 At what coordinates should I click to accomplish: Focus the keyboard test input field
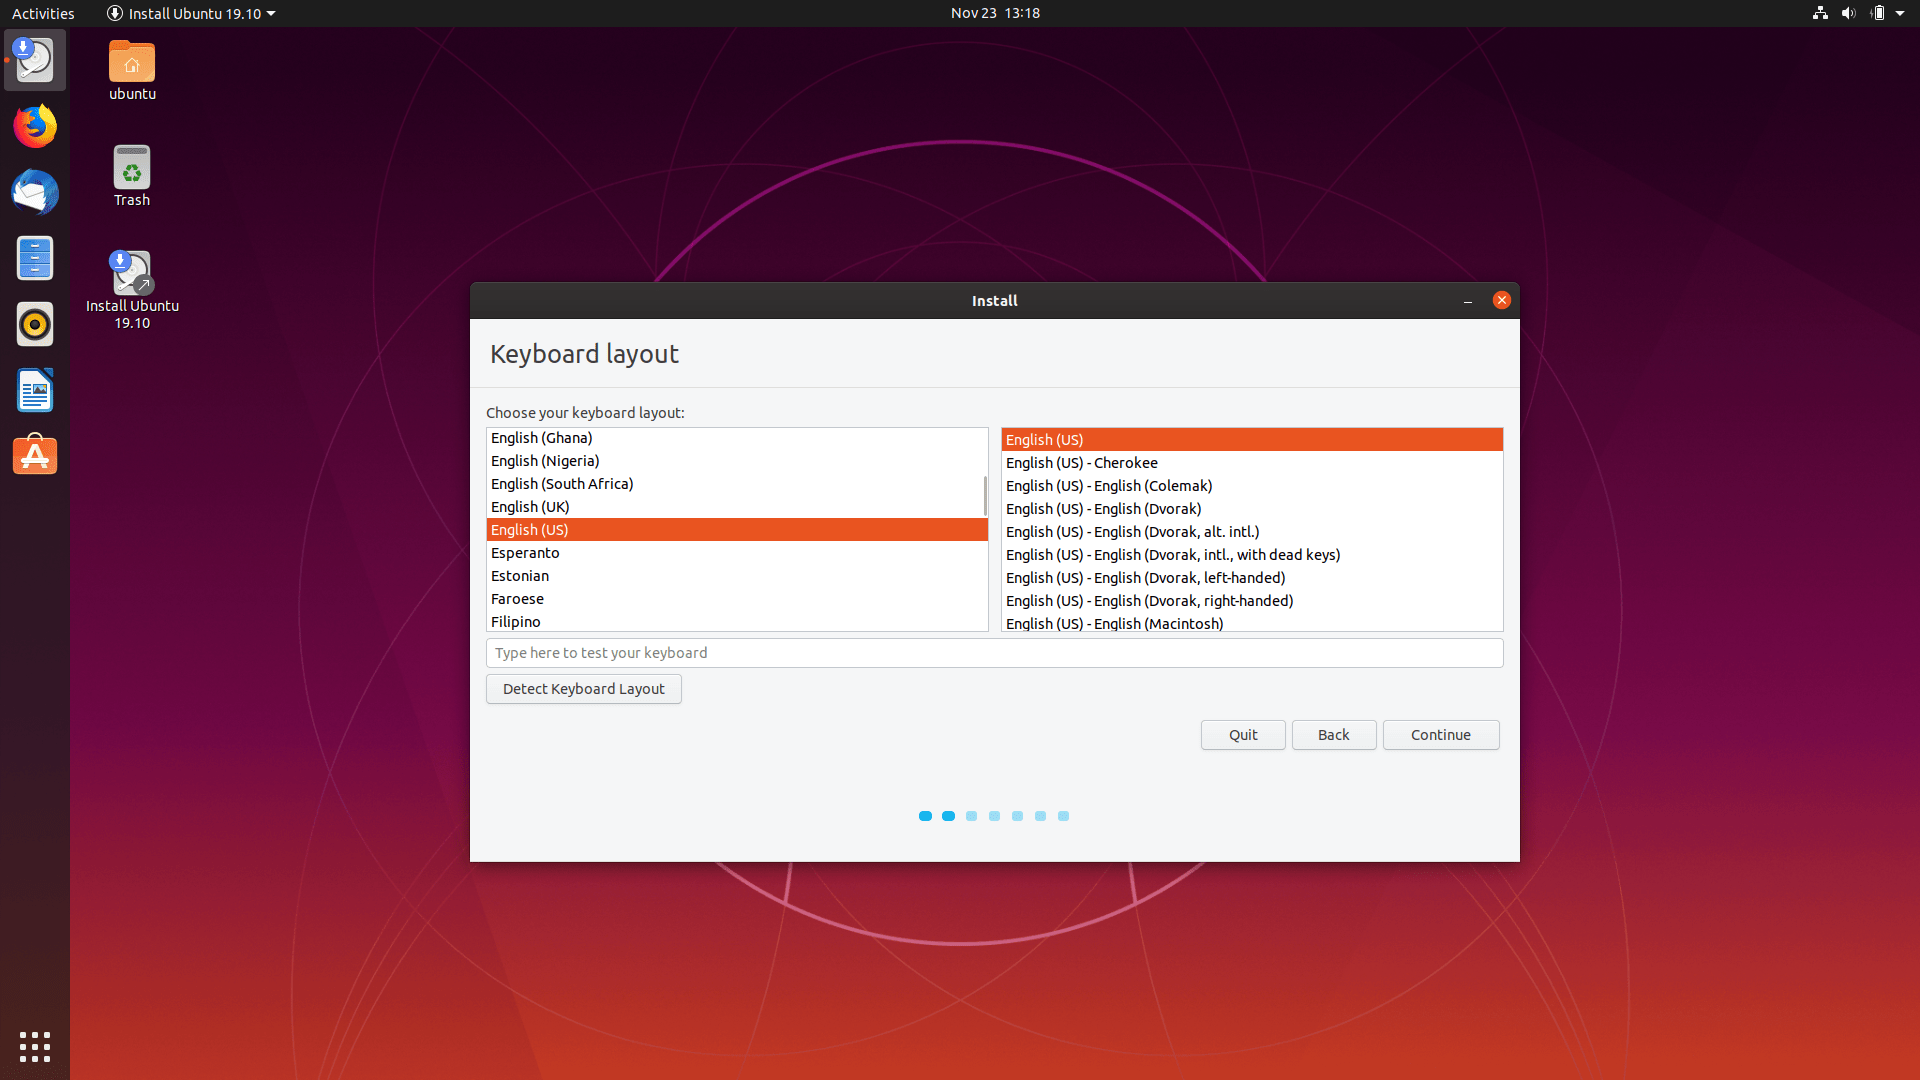pos(994,653)
